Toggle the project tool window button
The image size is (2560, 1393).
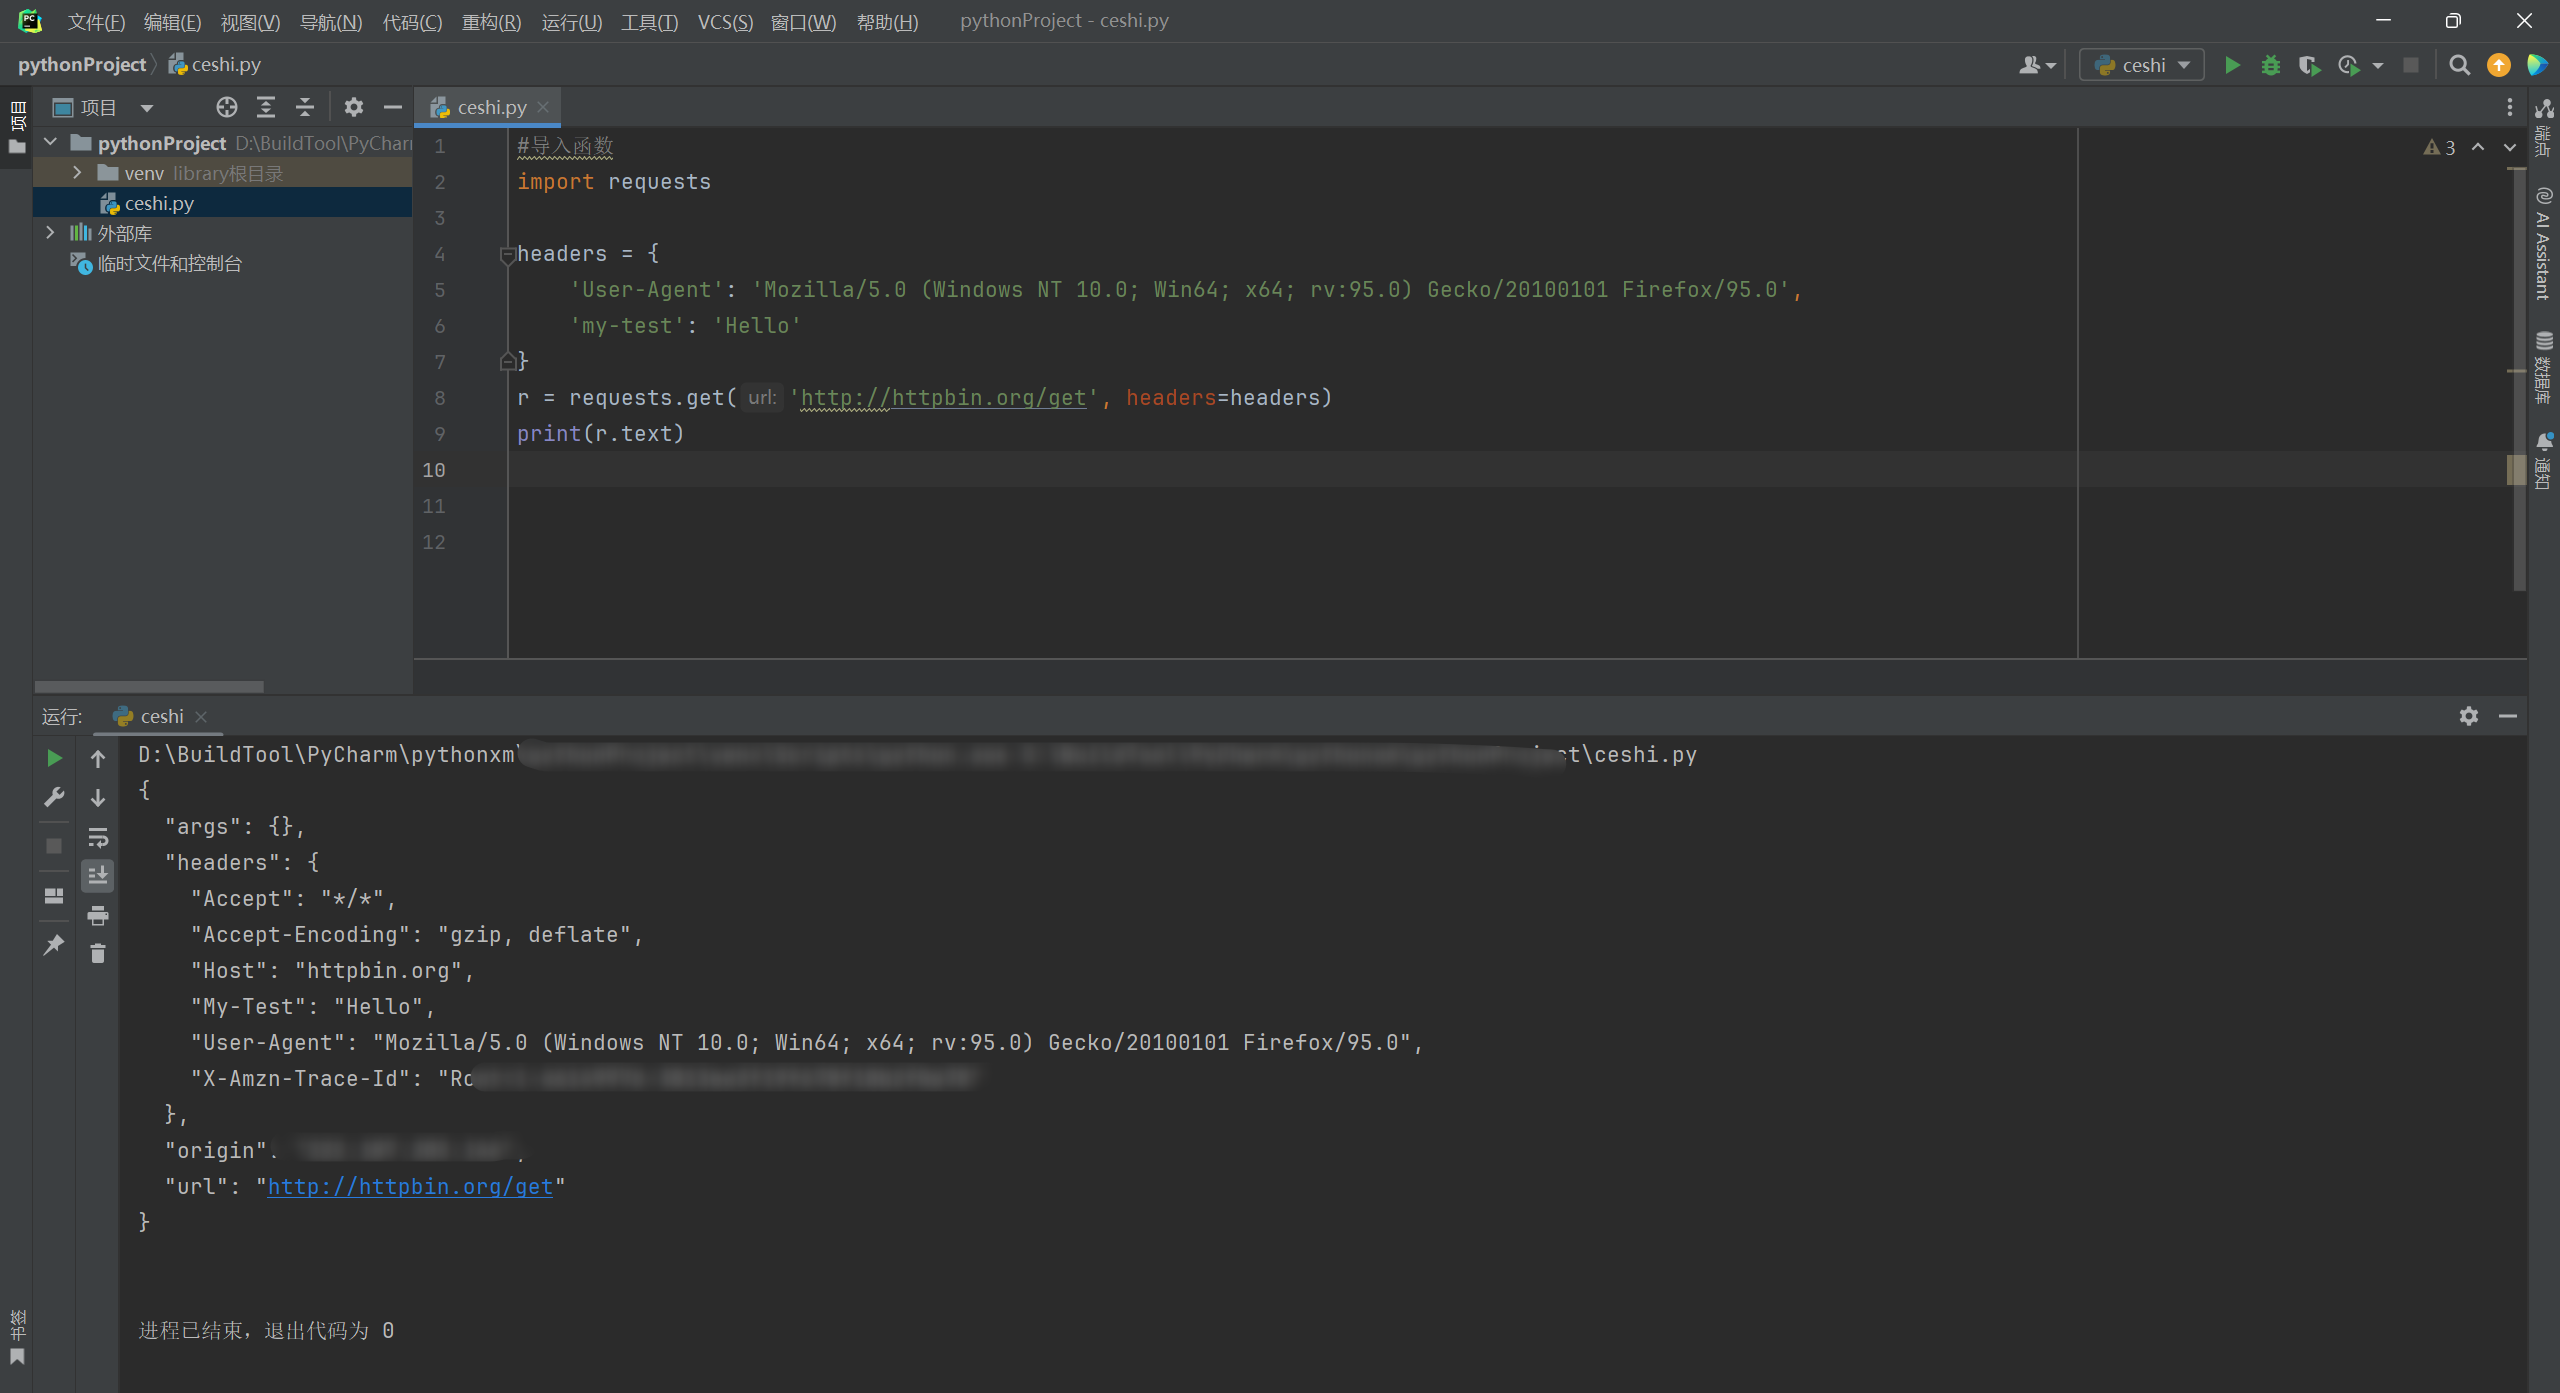[x=17, y=127]
